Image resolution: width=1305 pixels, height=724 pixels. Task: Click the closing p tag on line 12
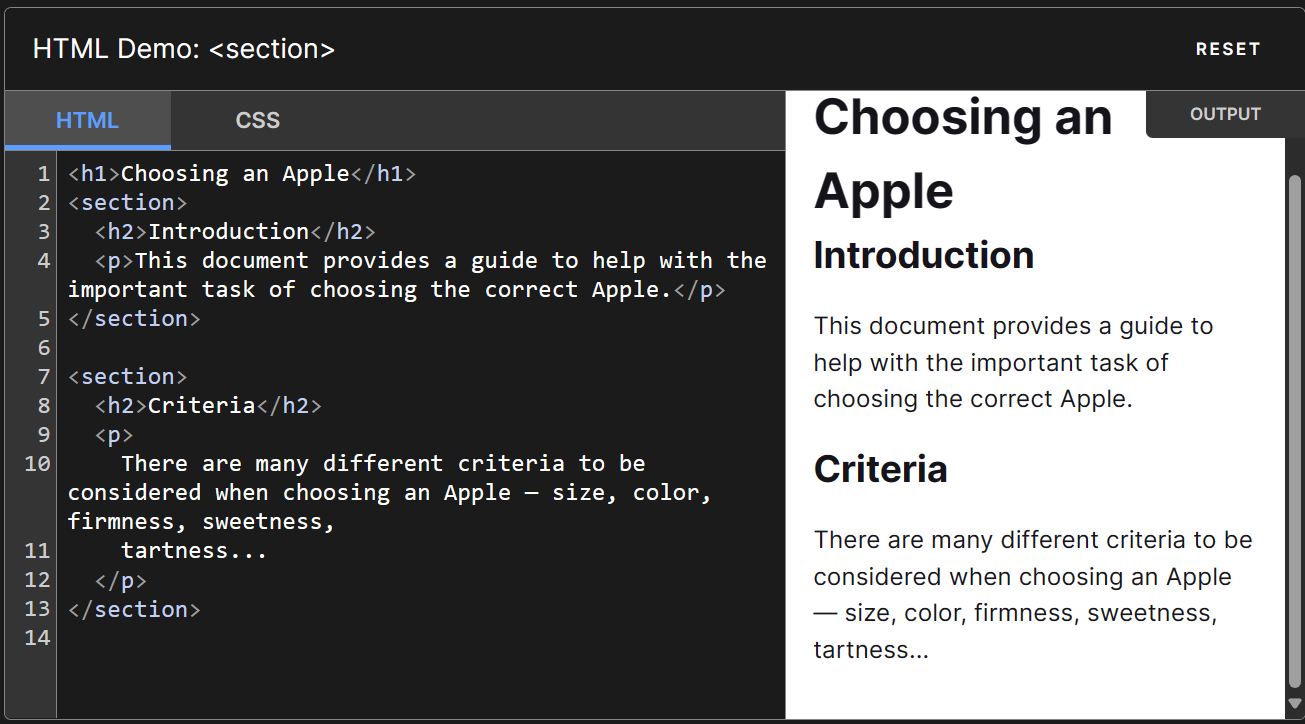coord(121,580)
